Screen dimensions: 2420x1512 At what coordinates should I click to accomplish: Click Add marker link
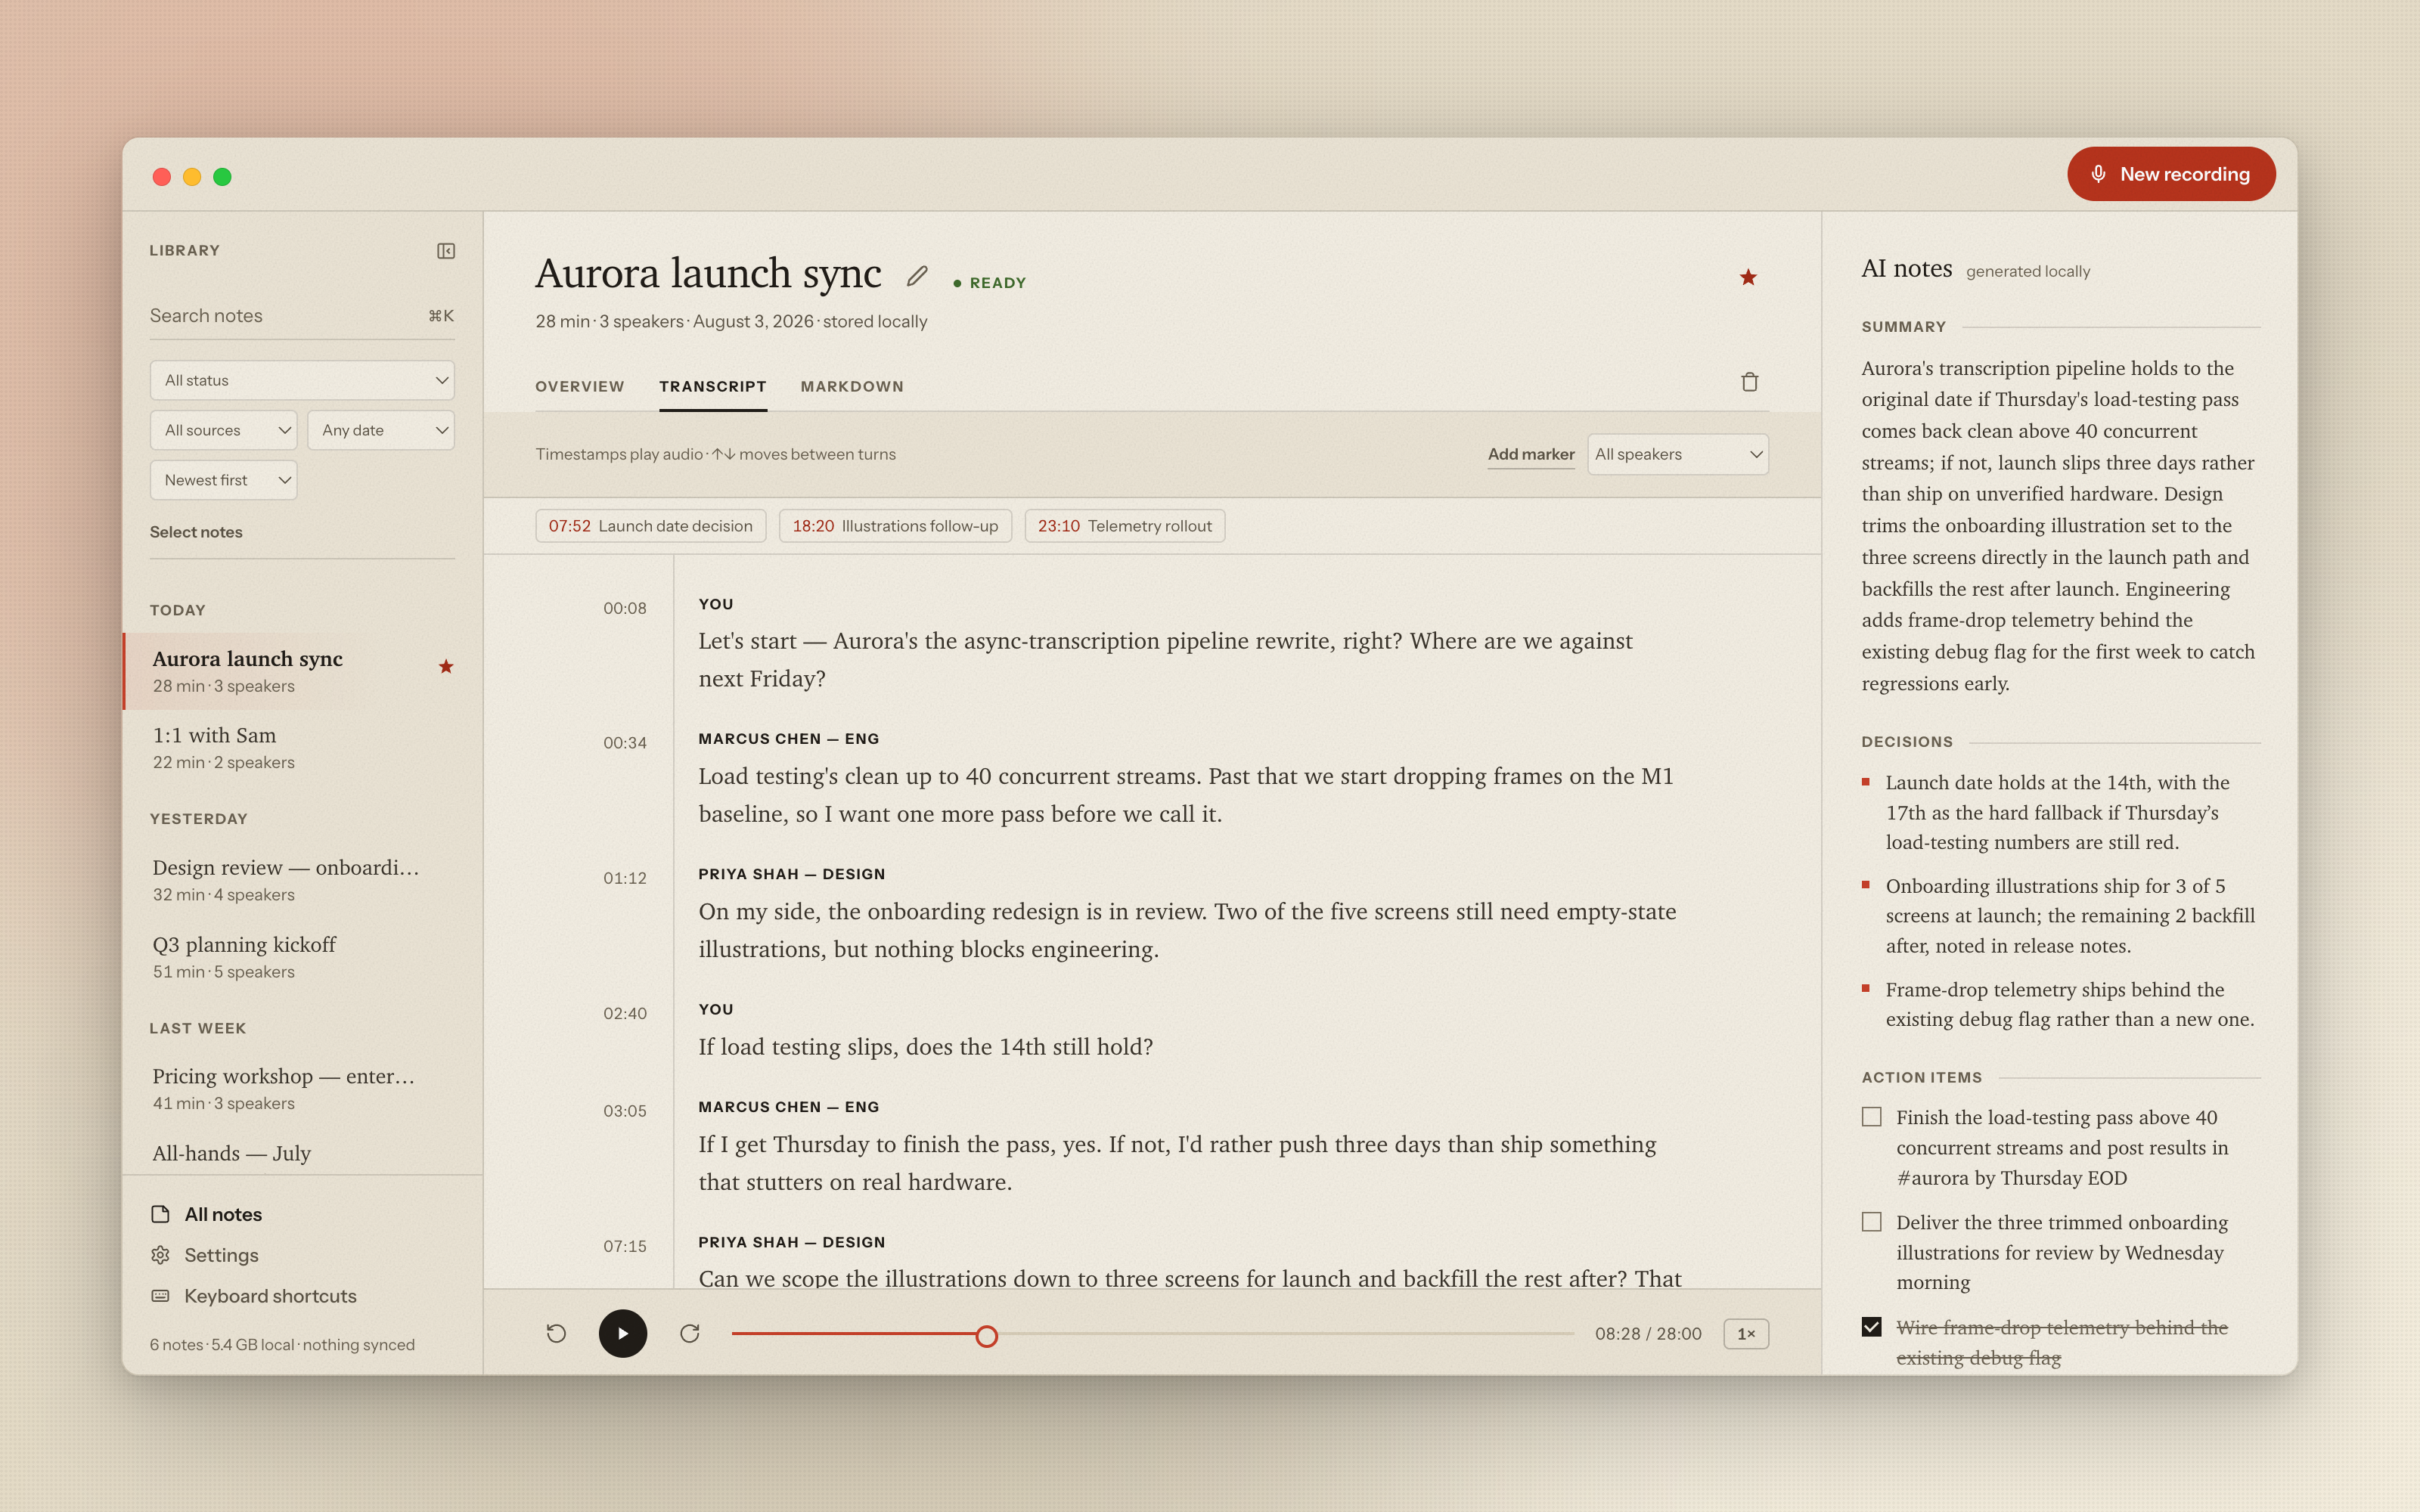[1531, 454]
